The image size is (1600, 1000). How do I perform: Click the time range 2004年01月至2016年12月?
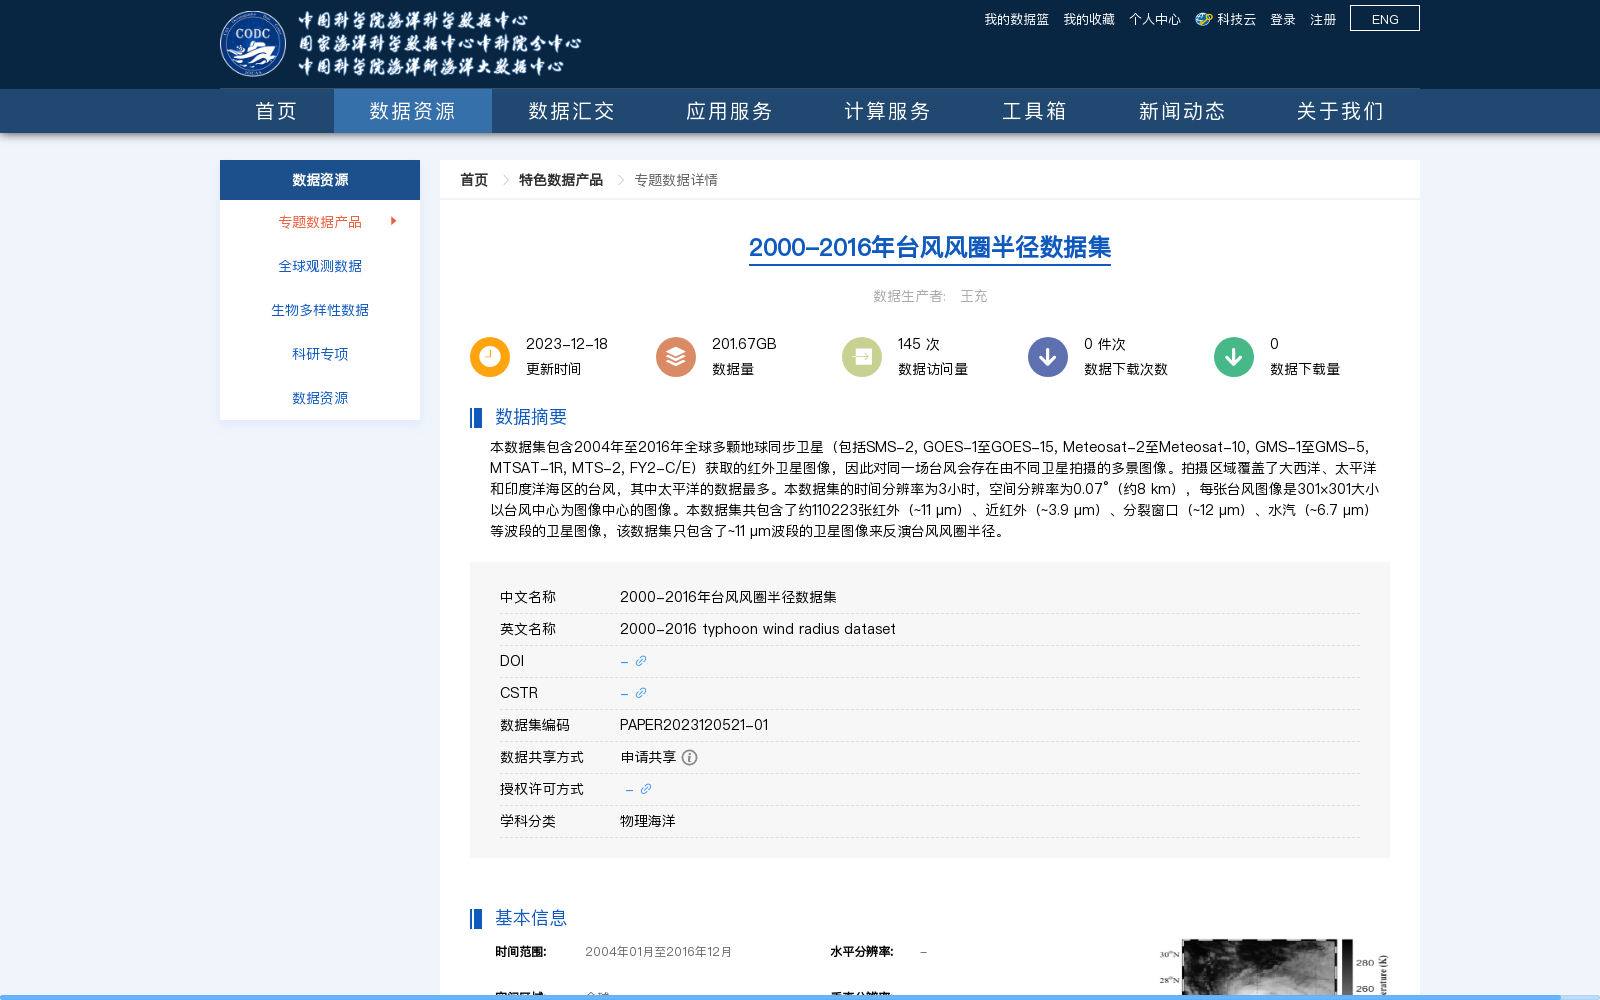click(659, 952)
